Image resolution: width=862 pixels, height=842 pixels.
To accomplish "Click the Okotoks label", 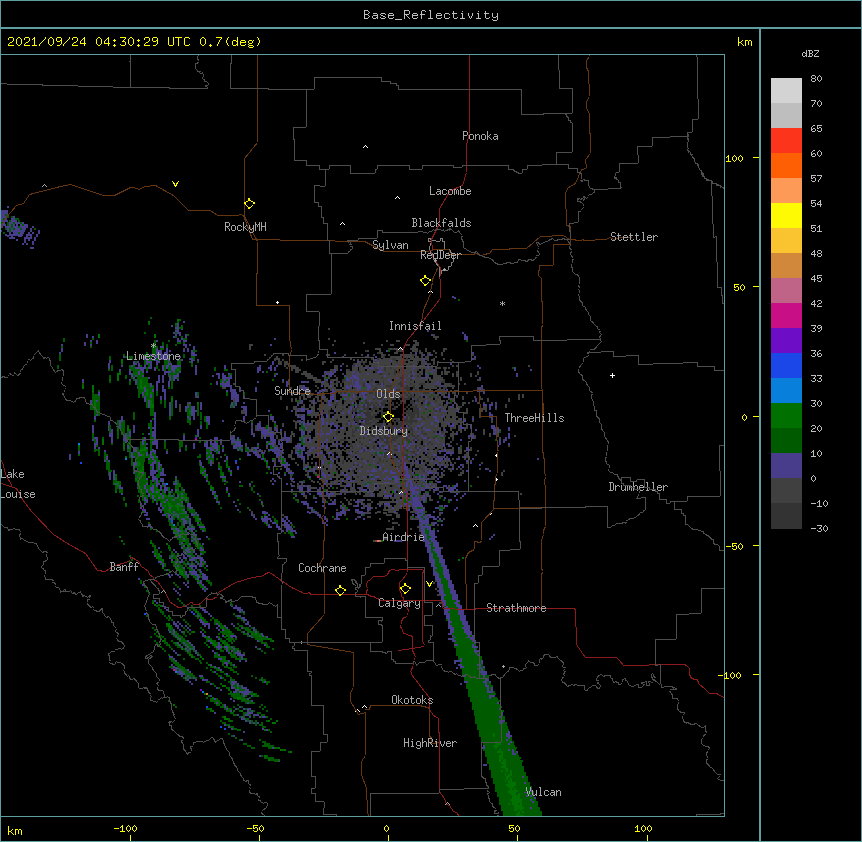I will click(x=412, y=700).
